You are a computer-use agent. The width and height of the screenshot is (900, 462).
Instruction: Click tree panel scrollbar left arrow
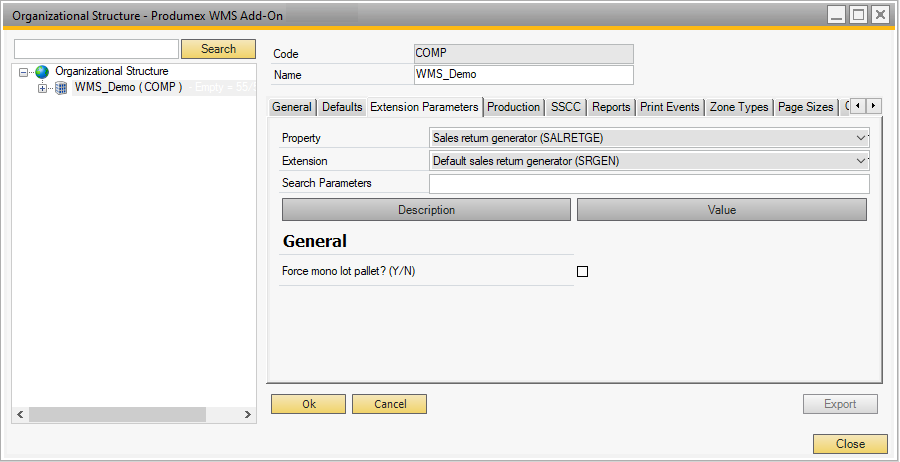tap(19, 414)
